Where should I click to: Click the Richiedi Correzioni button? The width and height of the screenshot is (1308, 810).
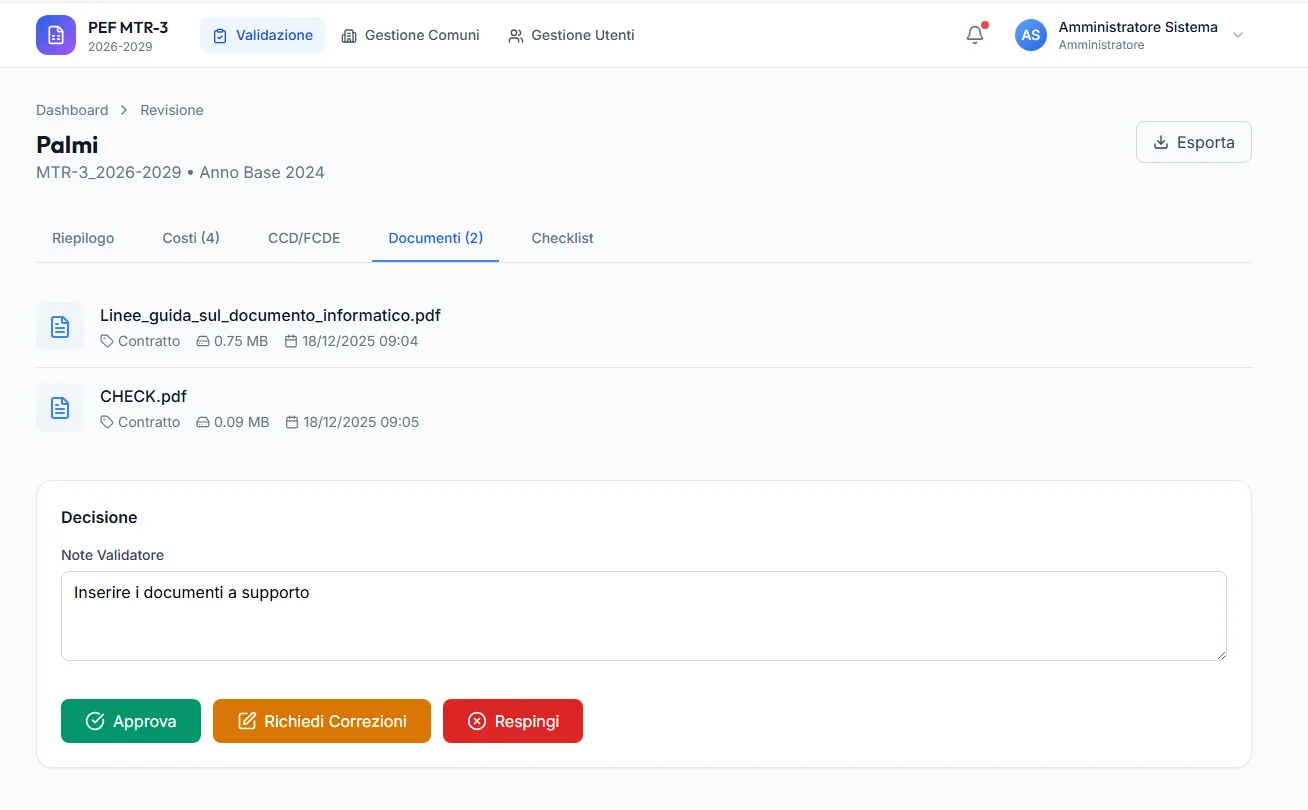coord(322,721)
